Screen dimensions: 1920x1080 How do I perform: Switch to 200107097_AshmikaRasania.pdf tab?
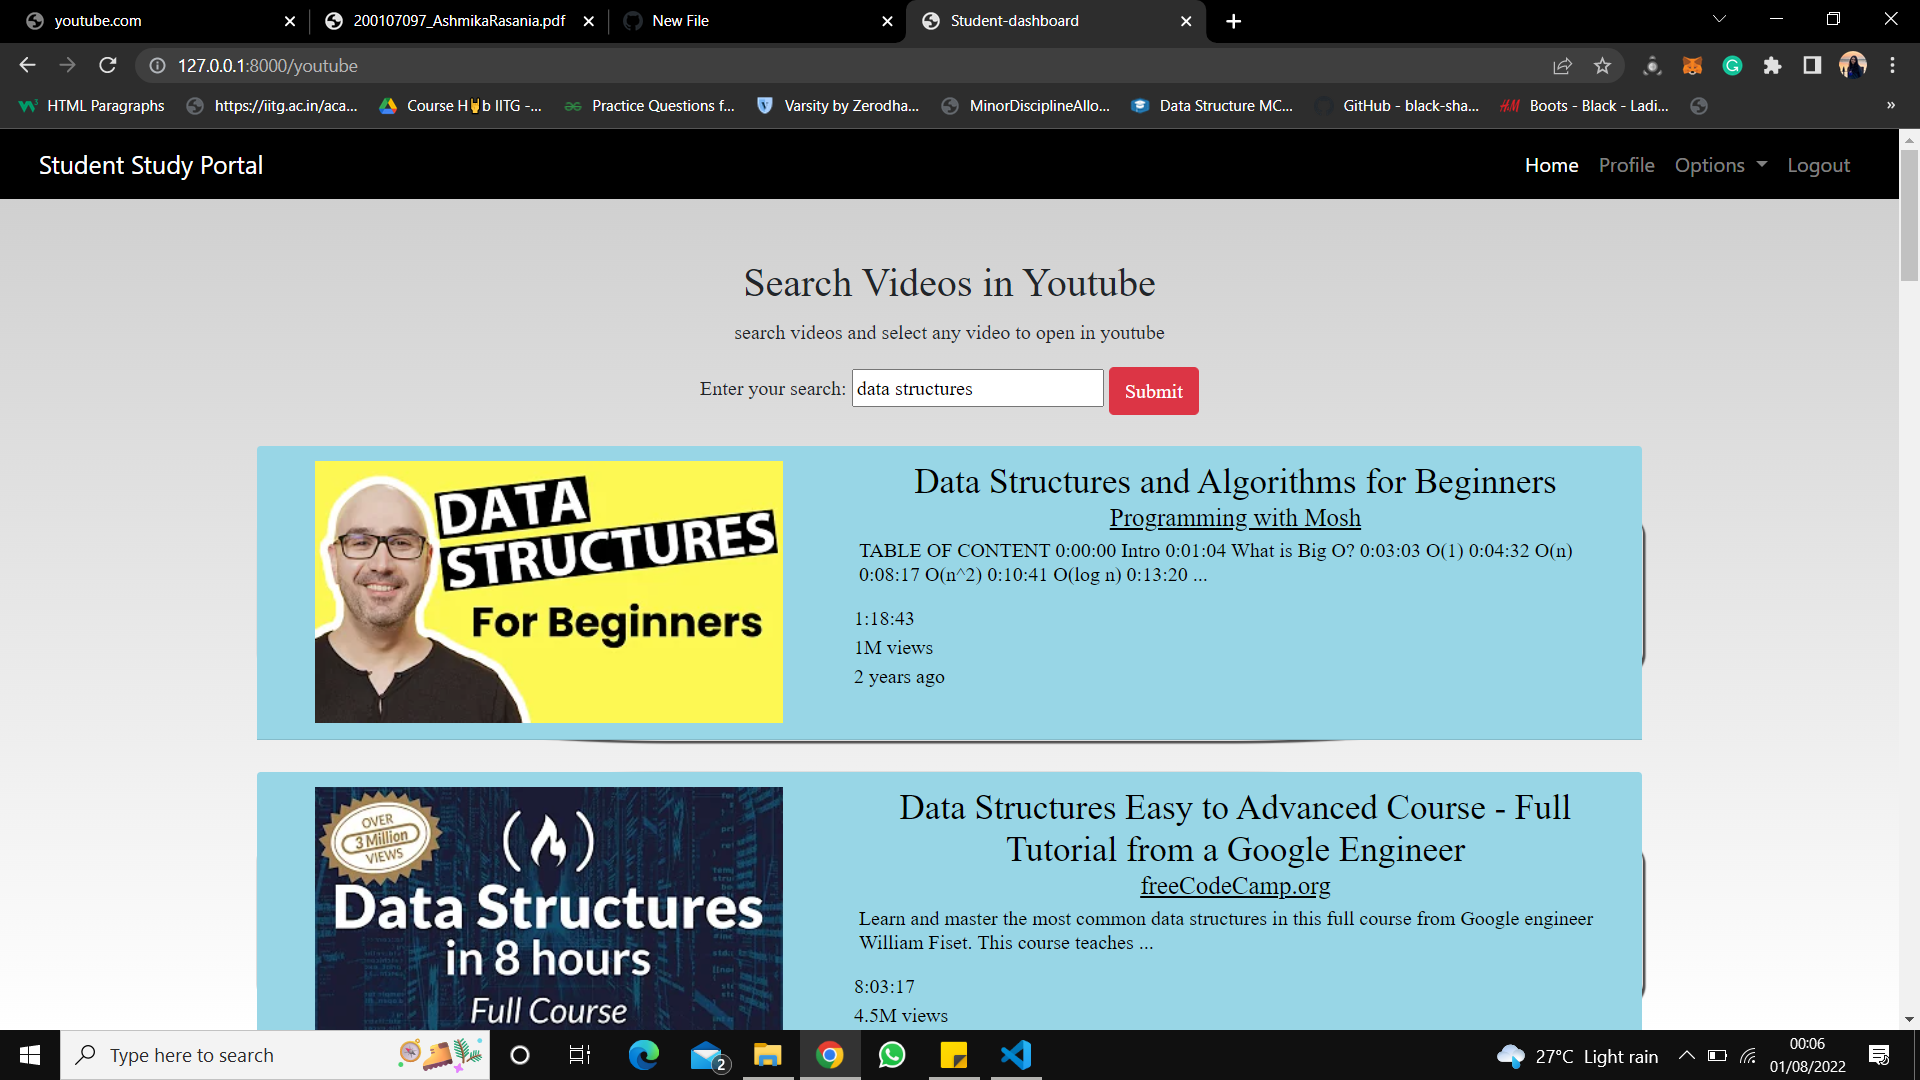click(459, 21)
